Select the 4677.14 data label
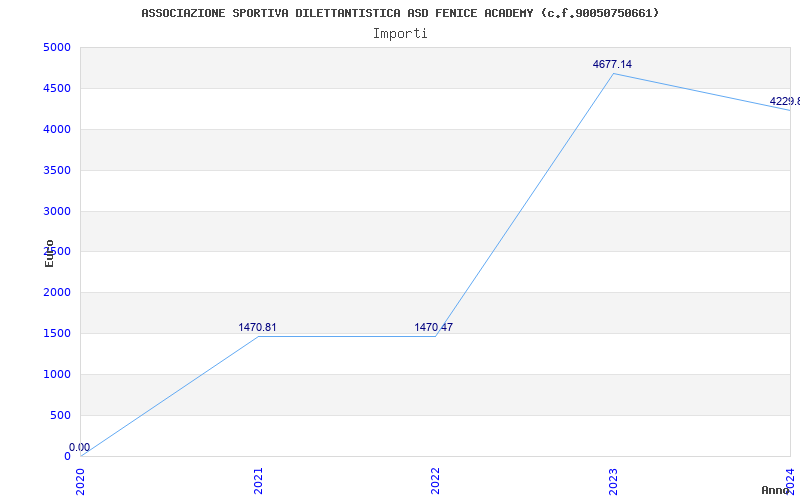The height and width of the screenshot is (500, 800). pyautogui.click(x=612, y=64)
